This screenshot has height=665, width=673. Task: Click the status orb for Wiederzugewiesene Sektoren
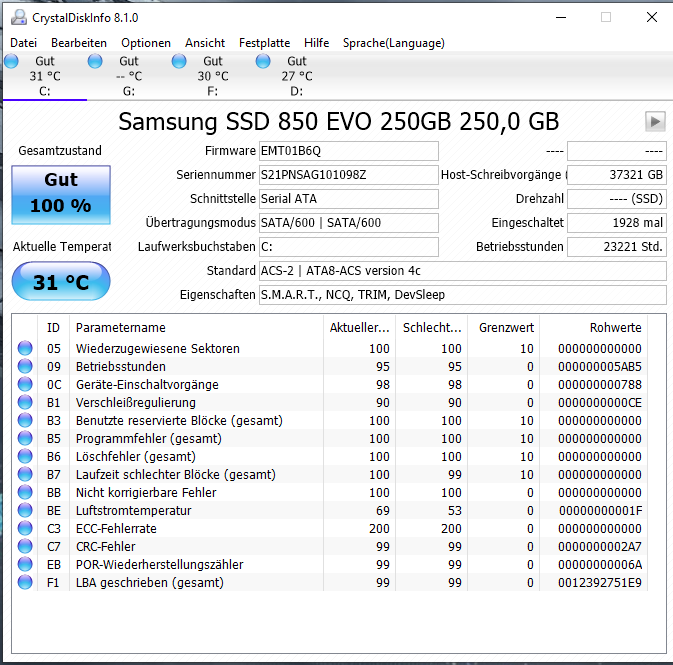25,348
